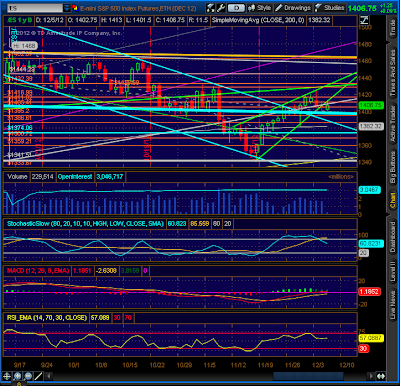Toggle the chart scale icon above price axis
The height and width of the screenshot is (386, 400).
[364, 20]
